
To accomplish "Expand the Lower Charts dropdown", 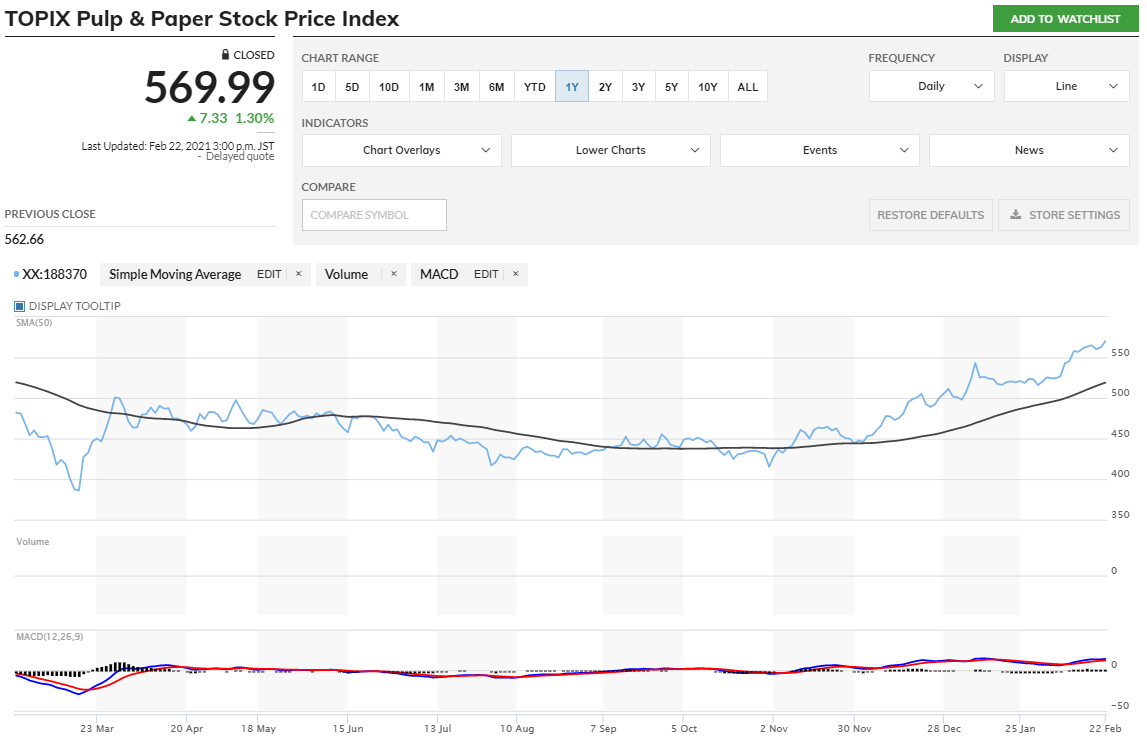I will coord(610,150).
